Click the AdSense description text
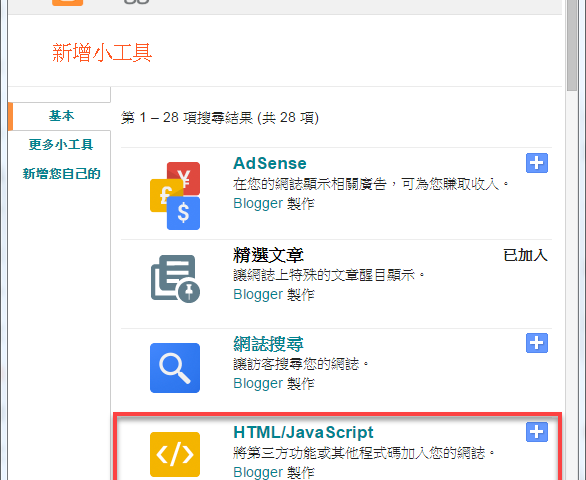 point(371,184)
